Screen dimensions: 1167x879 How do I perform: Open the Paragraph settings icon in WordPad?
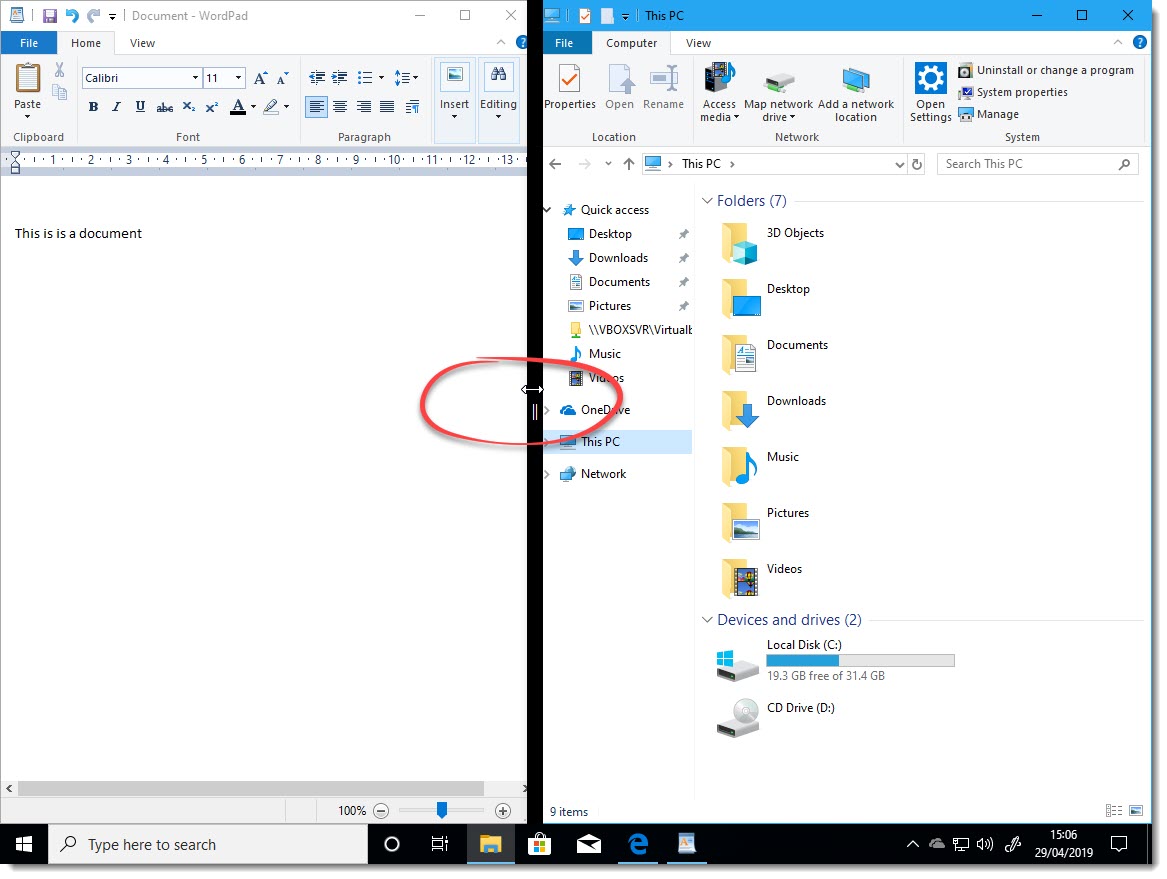(x=412, y=107)
